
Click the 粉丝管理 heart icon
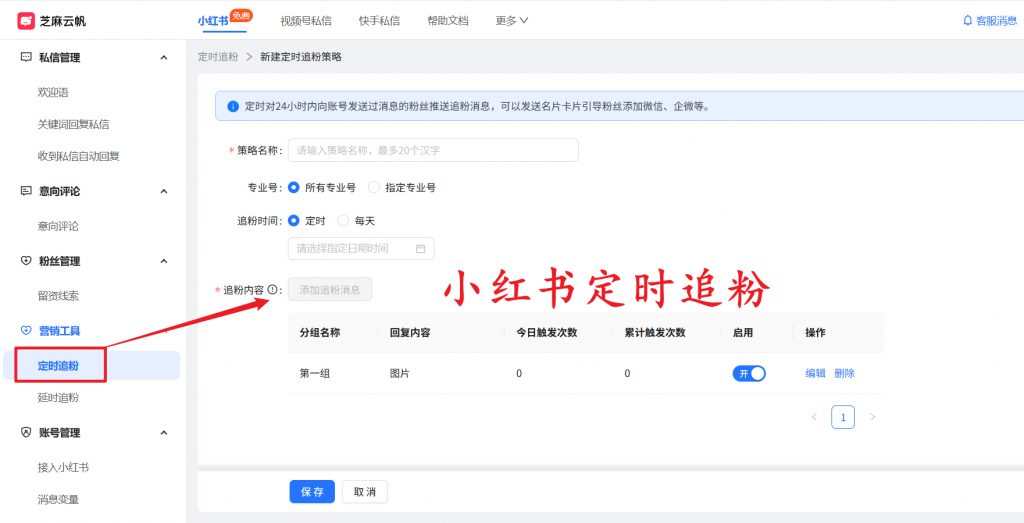26,261
